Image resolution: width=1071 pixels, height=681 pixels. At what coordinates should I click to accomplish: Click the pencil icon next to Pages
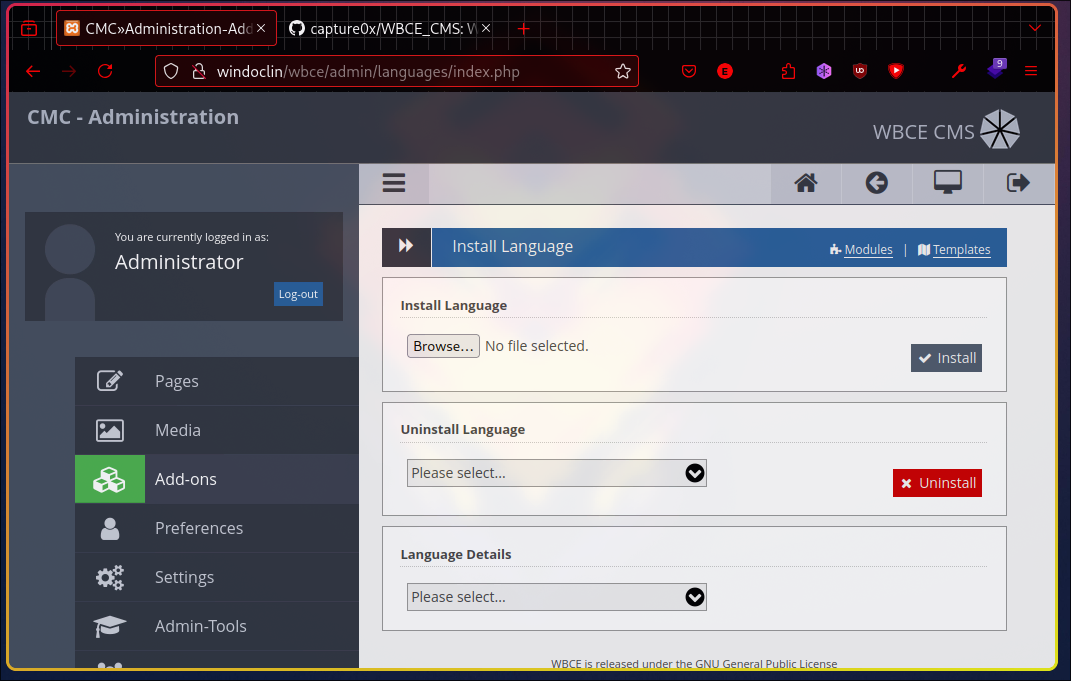[x=110, y=381]
